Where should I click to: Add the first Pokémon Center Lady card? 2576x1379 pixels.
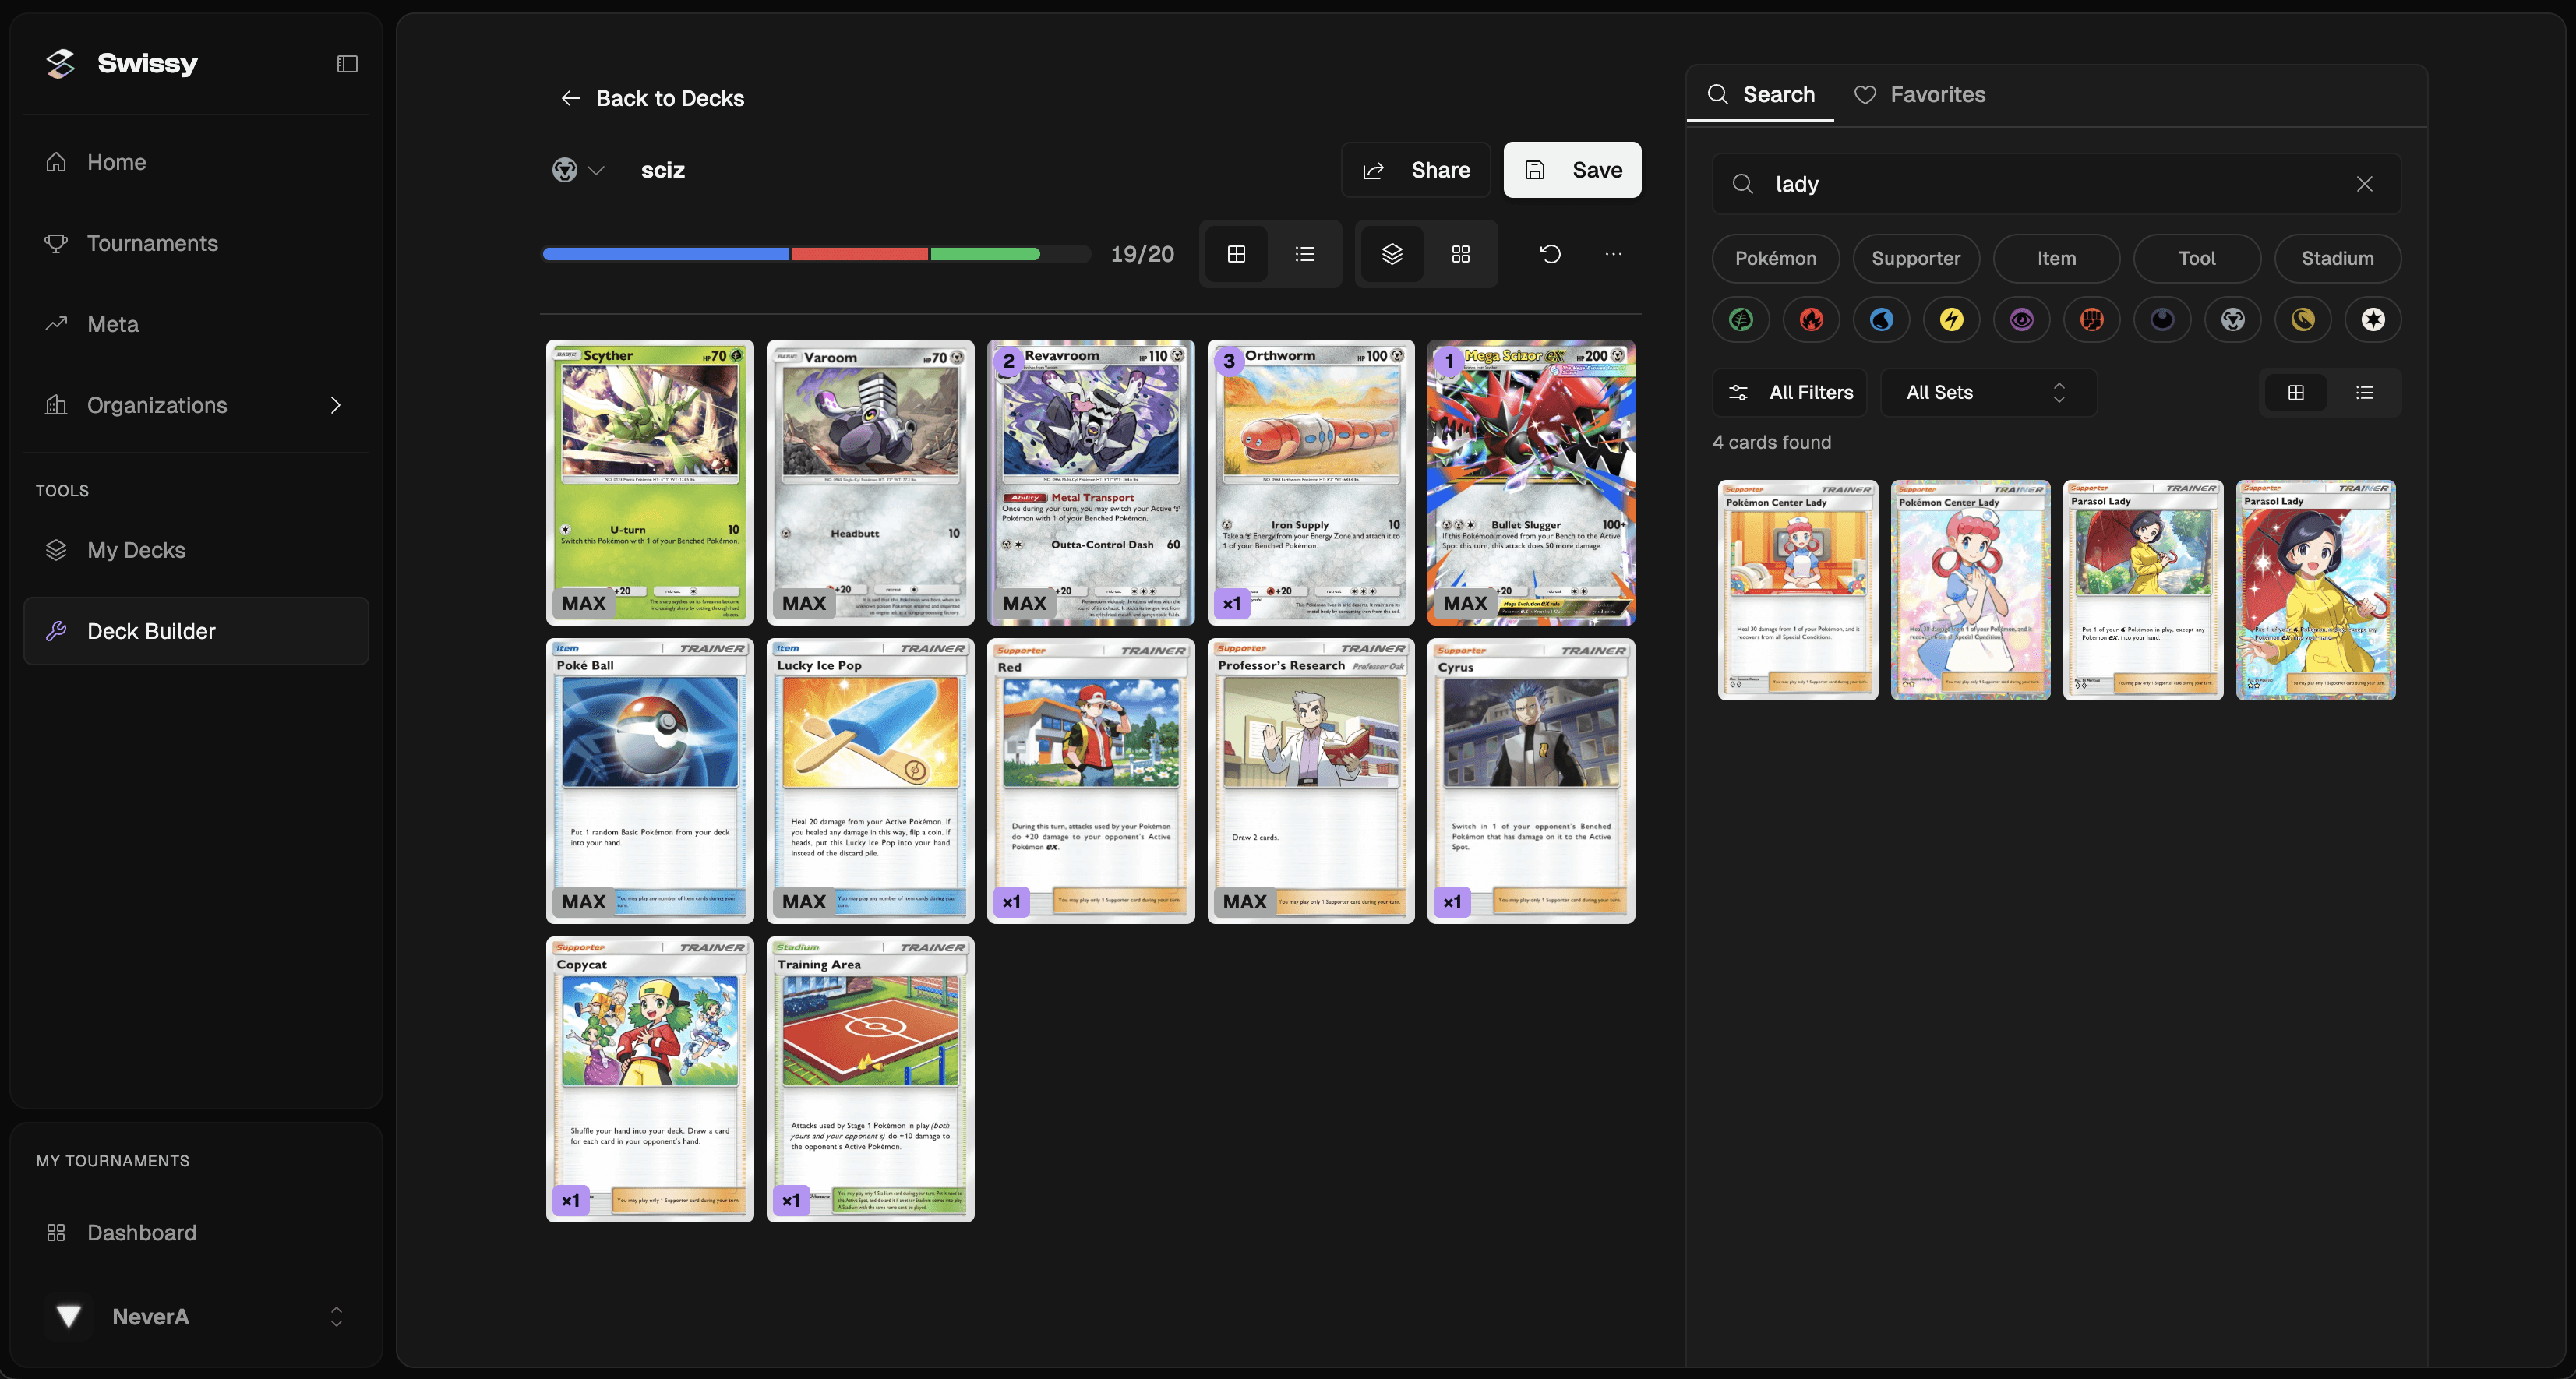[x=1797, y=590]
